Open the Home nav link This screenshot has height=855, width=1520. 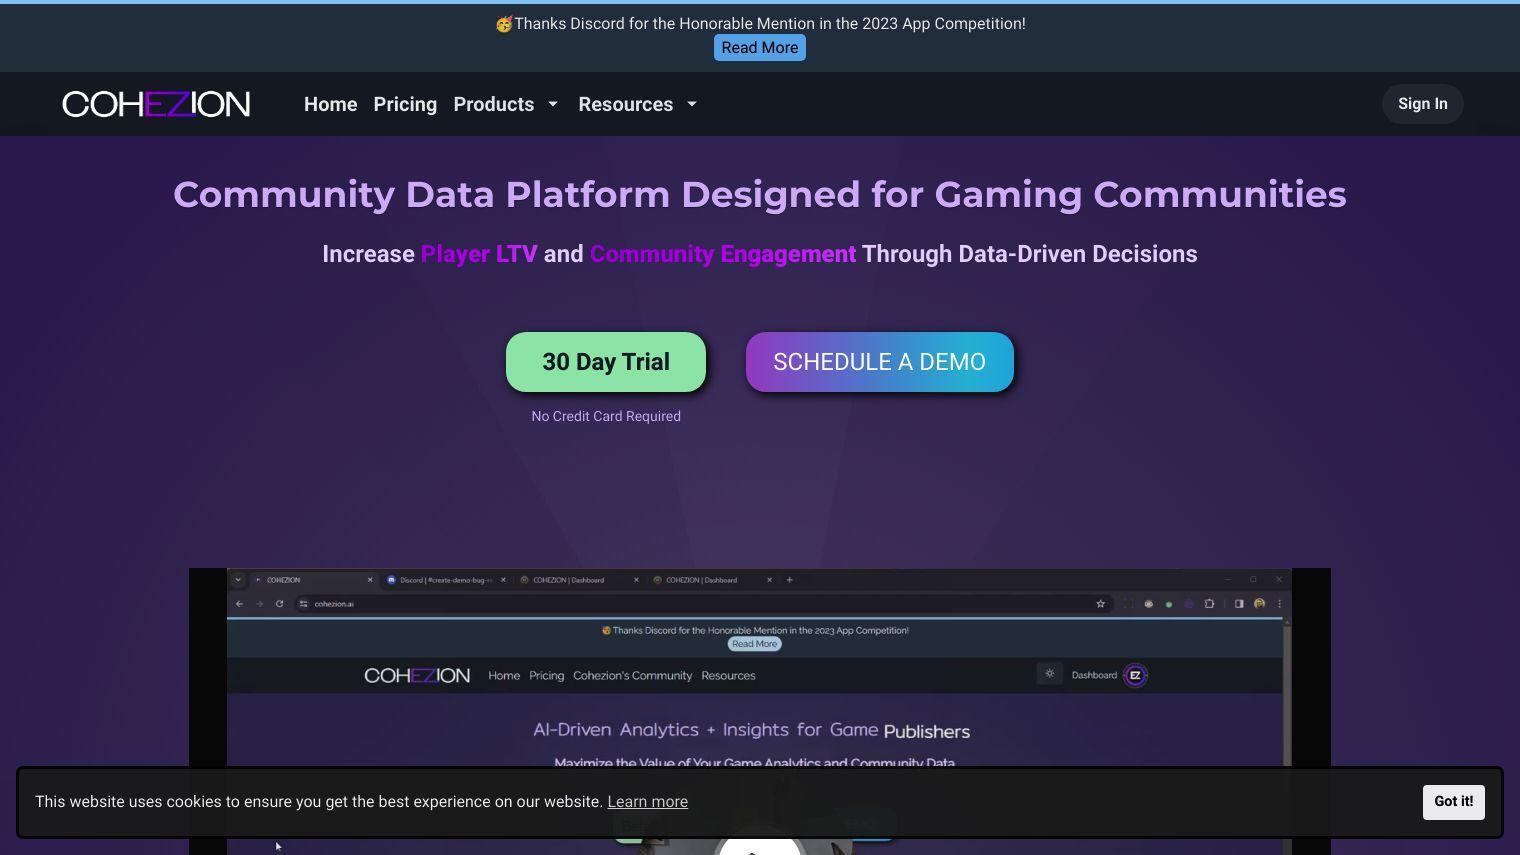pos(330,104)
